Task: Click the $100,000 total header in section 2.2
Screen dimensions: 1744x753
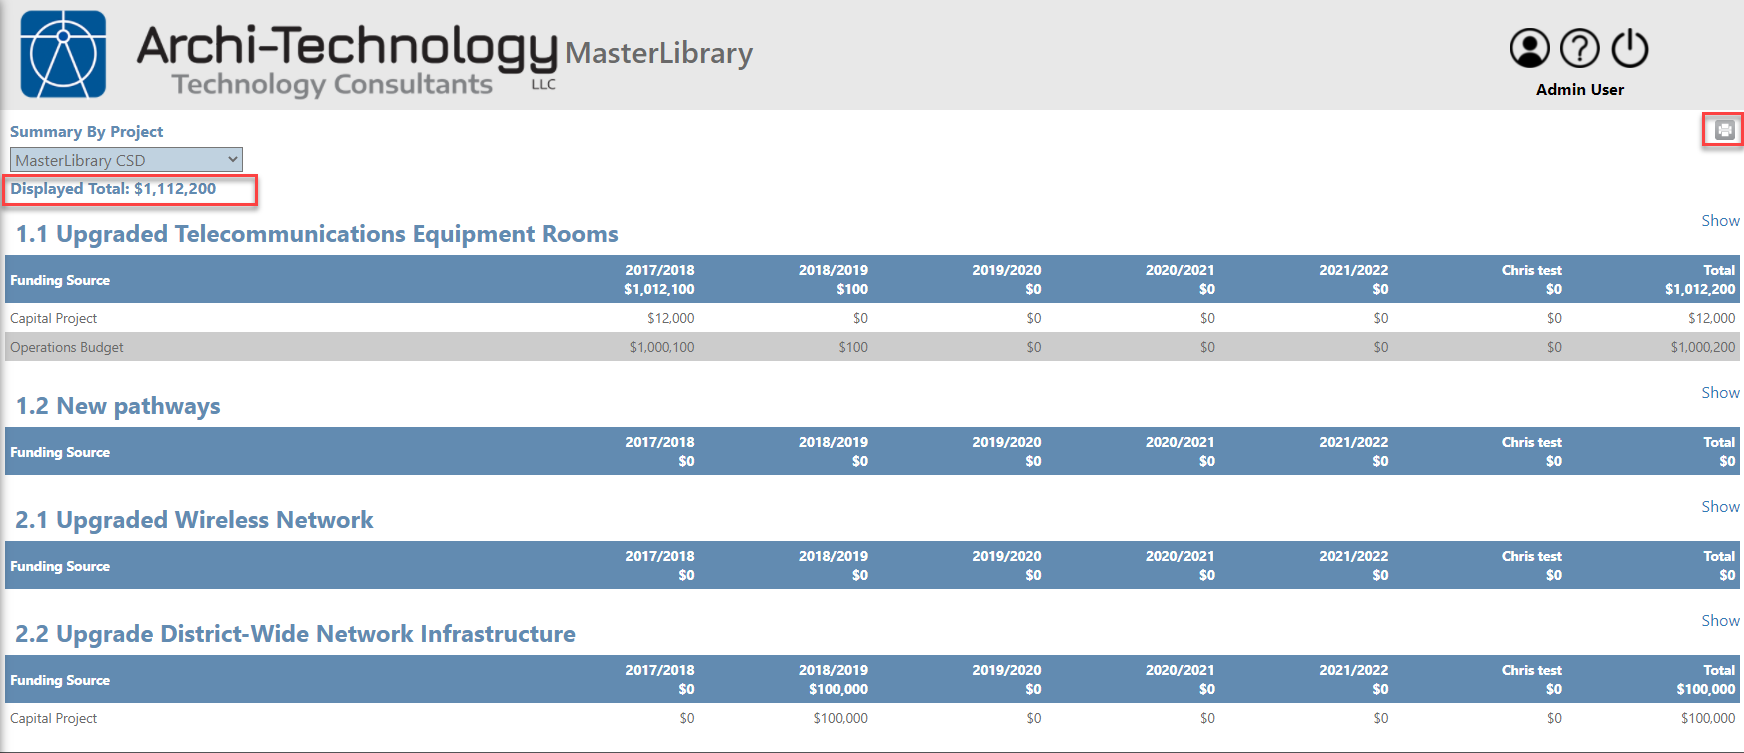Action: click(1706, 689)
